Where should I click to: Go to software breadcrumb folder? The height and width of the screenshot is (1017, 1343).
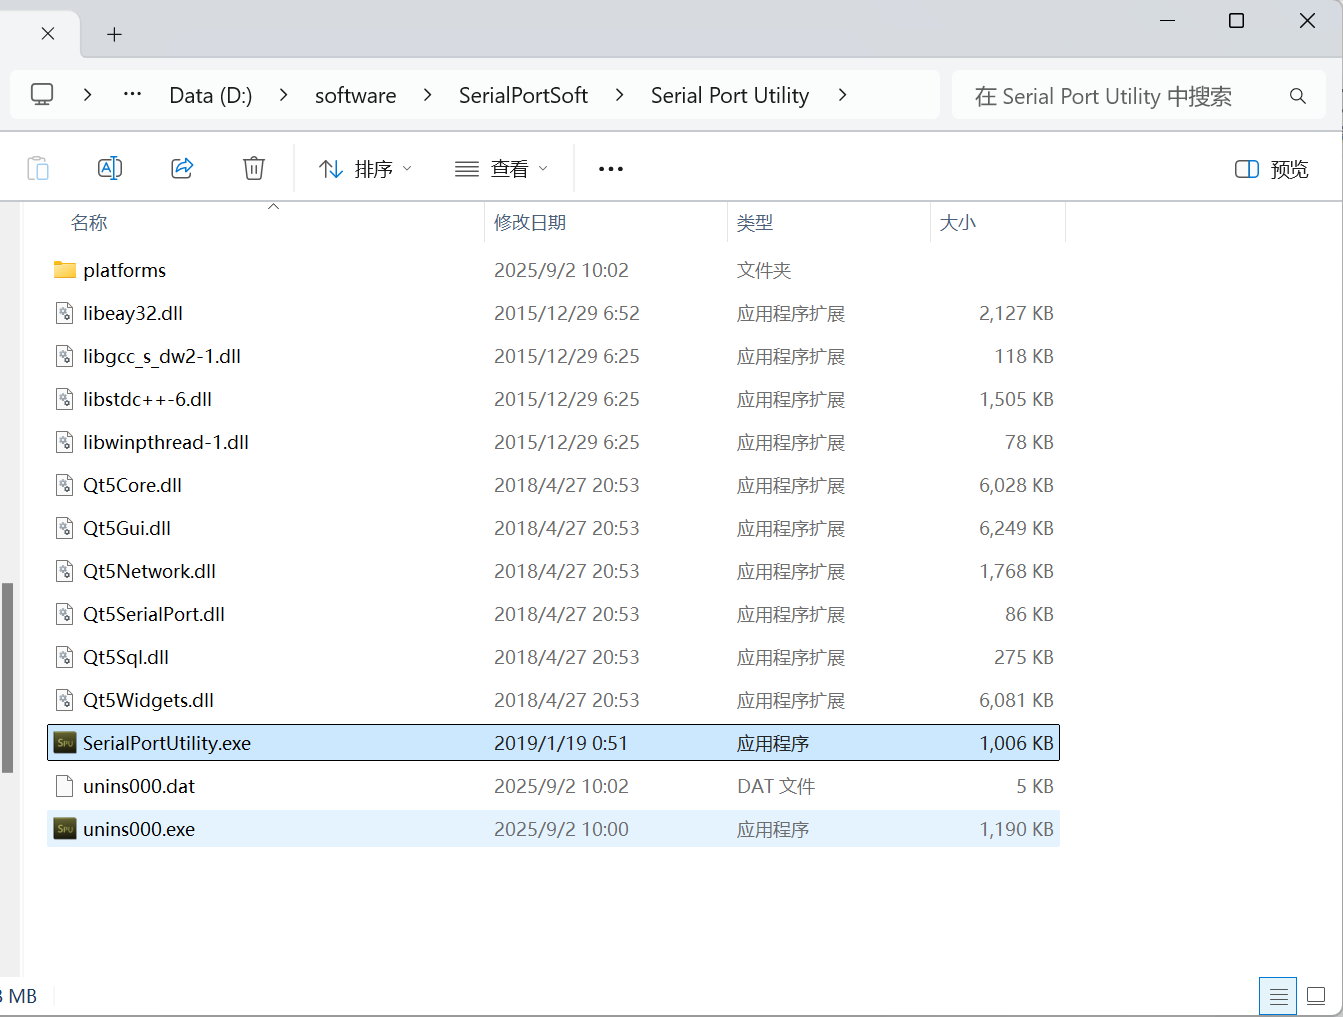pyautogui.click(x=355, y=95)
